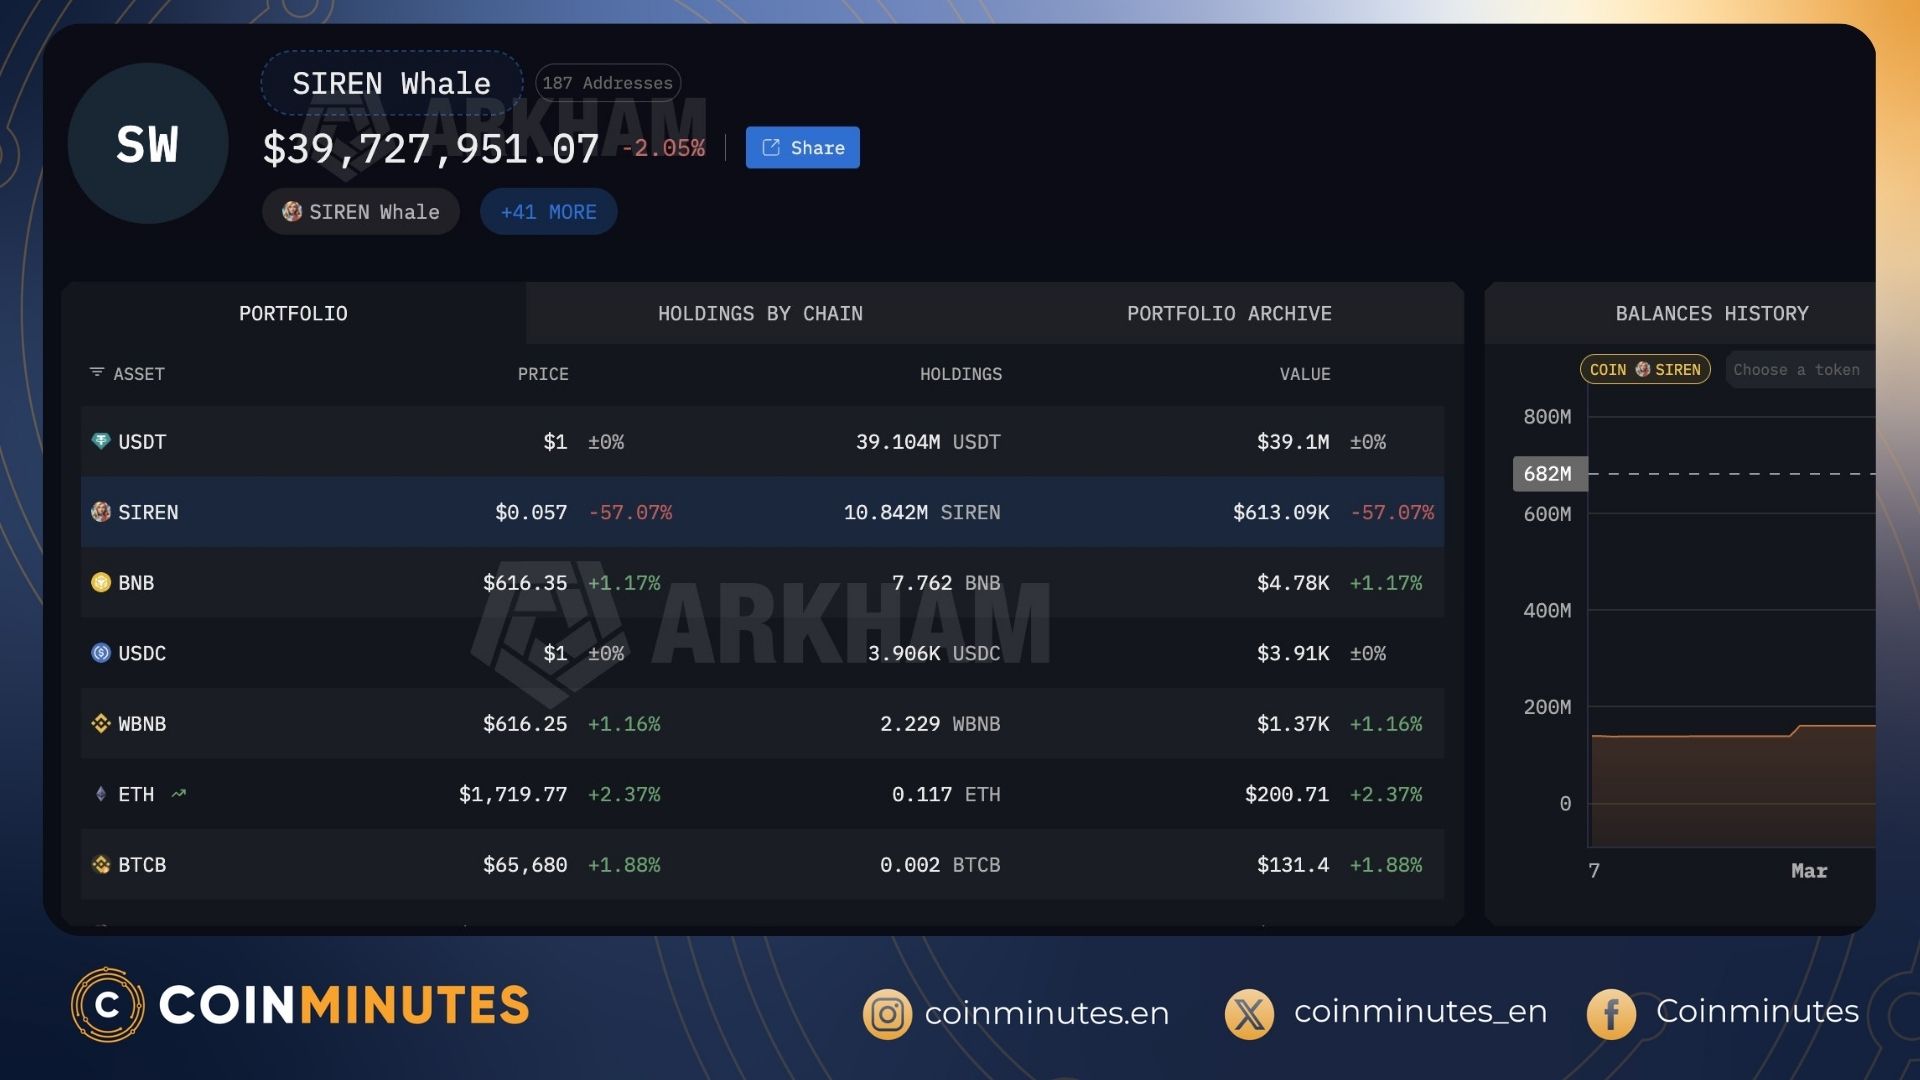
Task: Click the WBNB token icon
Action: 101,723
